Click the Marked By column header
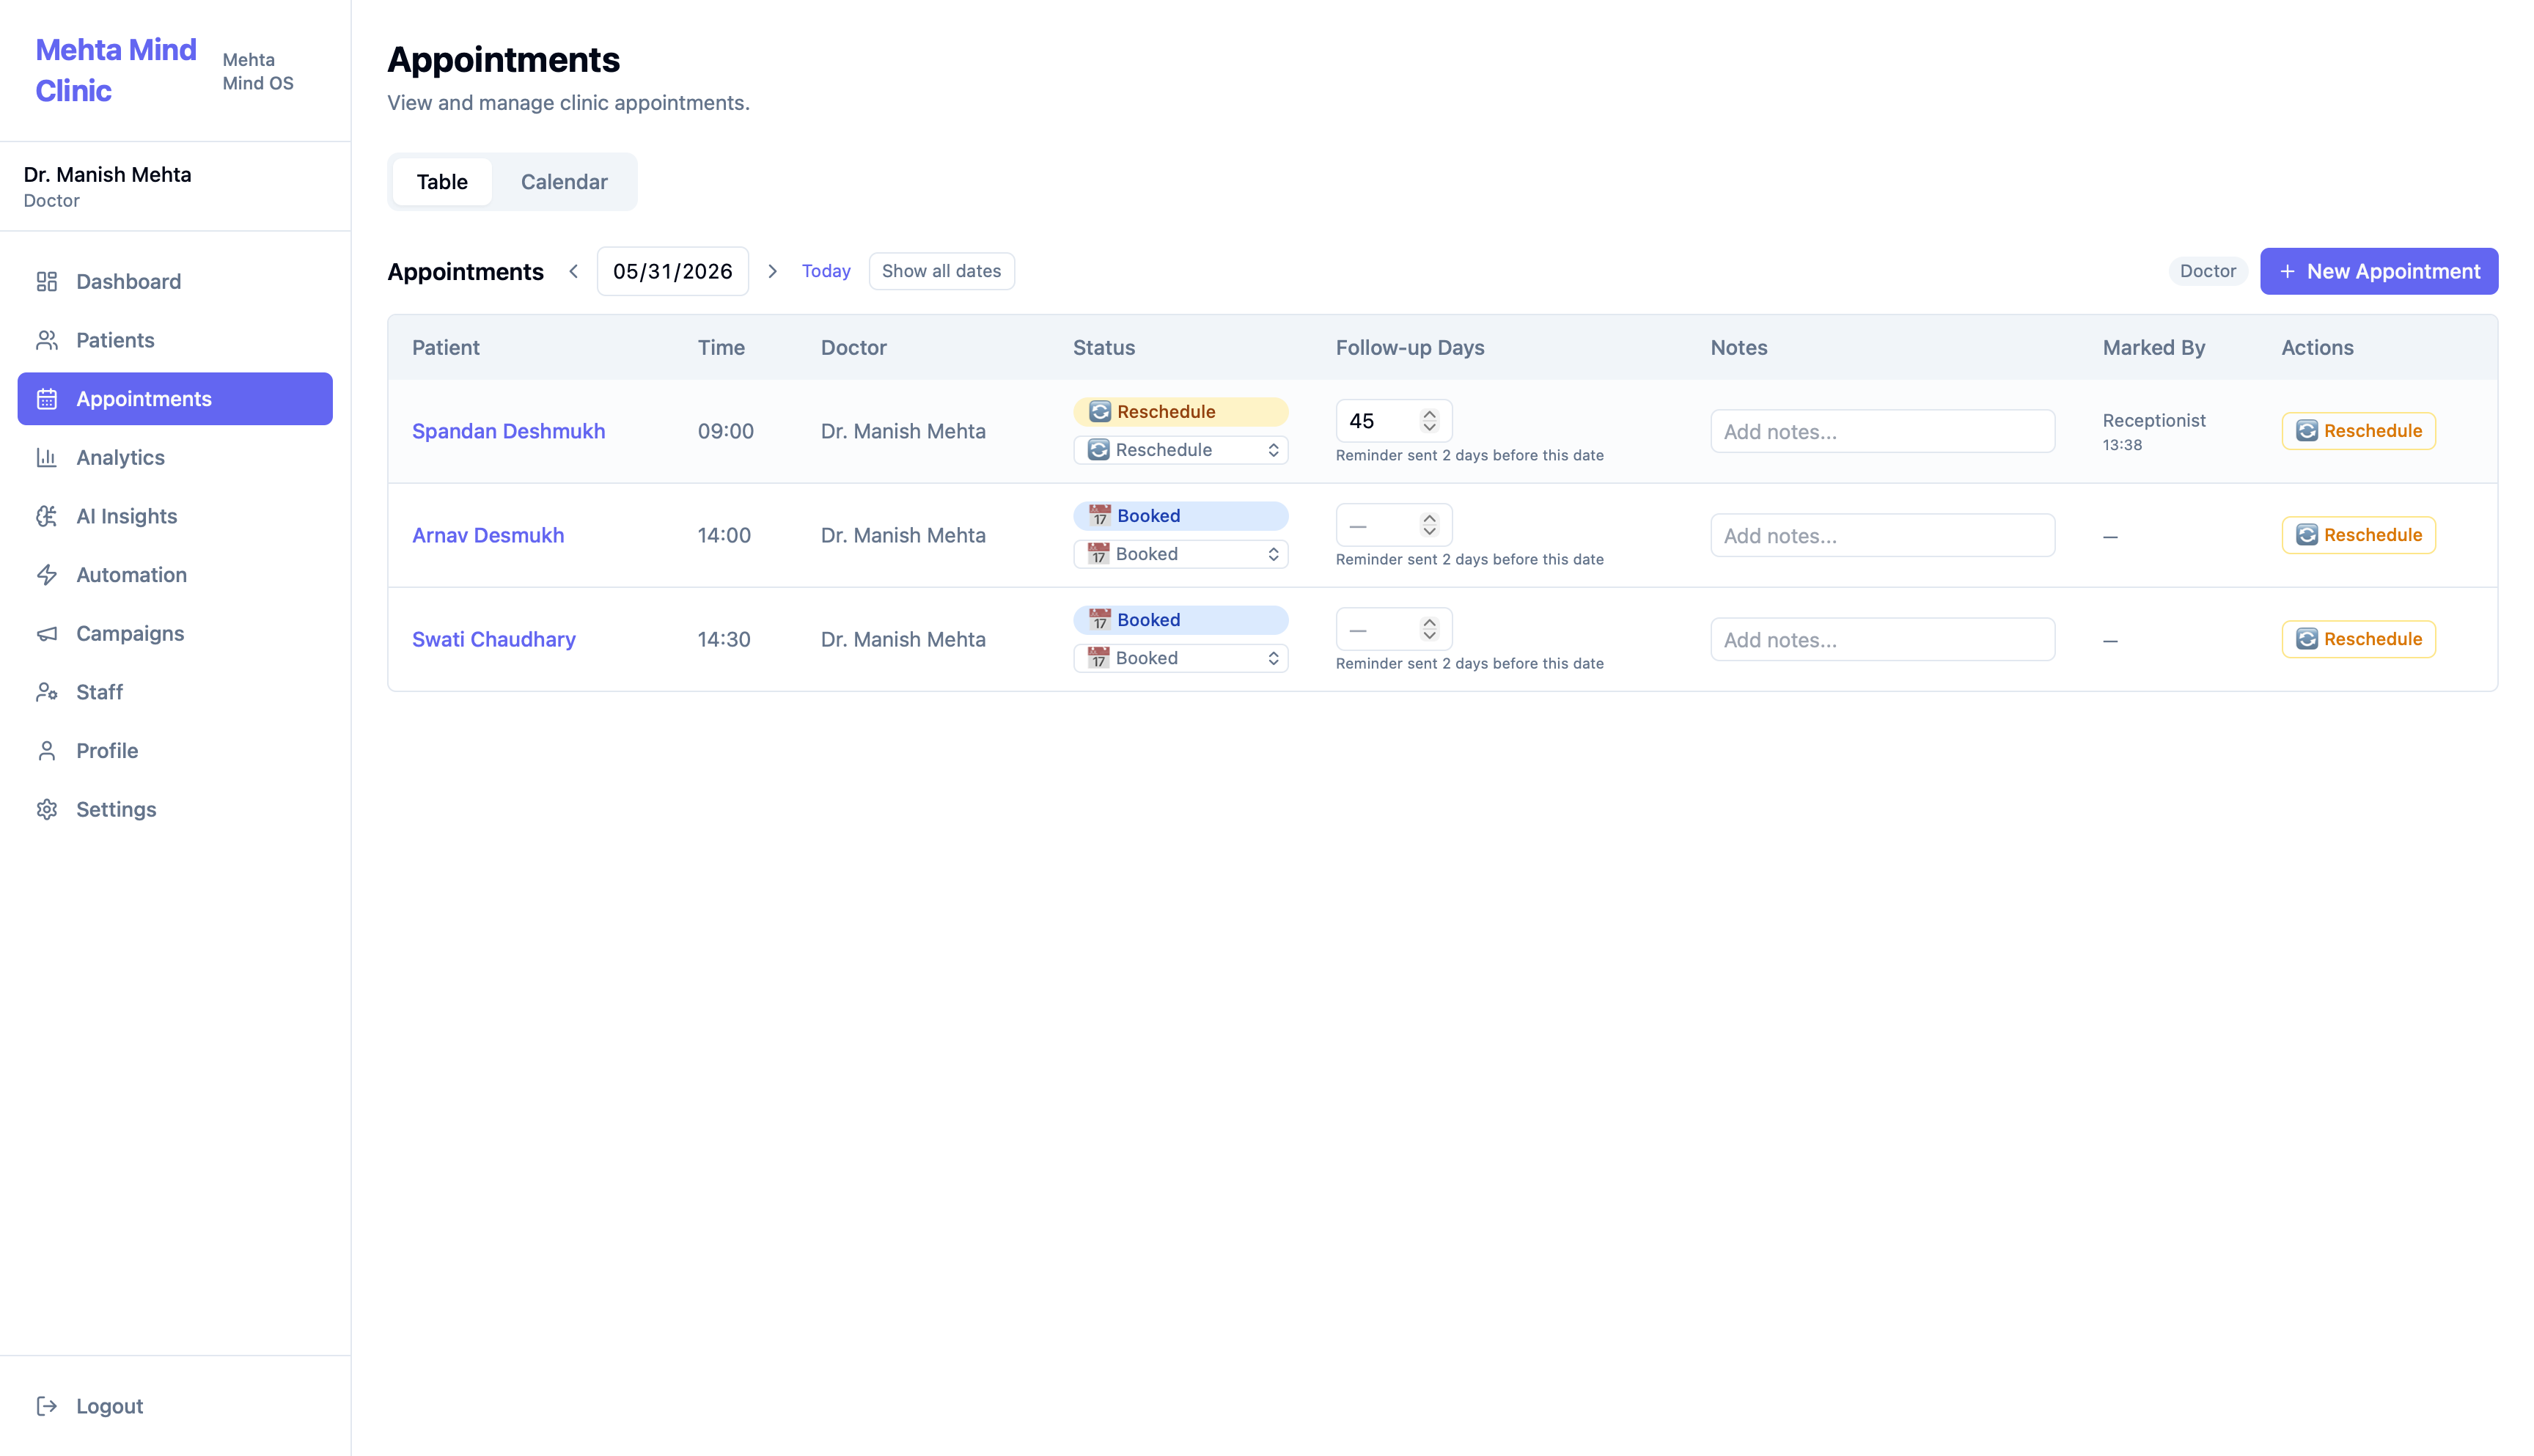Image resolution: width=2534 pixels, height=1456 pixels. point(2153,348)
